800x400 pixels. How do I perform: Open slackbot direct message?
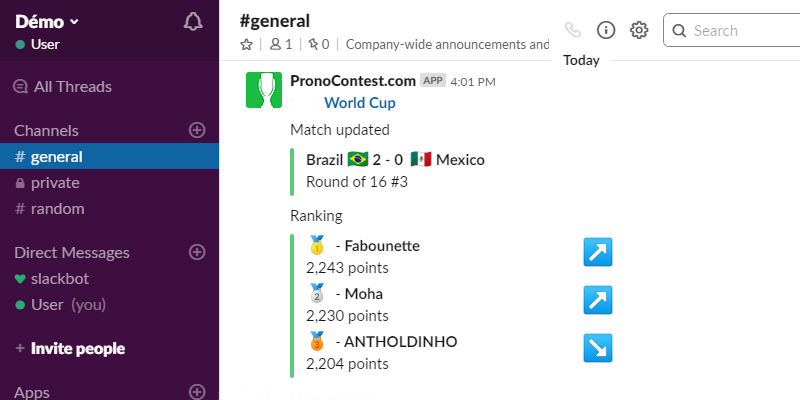point(58,279)
